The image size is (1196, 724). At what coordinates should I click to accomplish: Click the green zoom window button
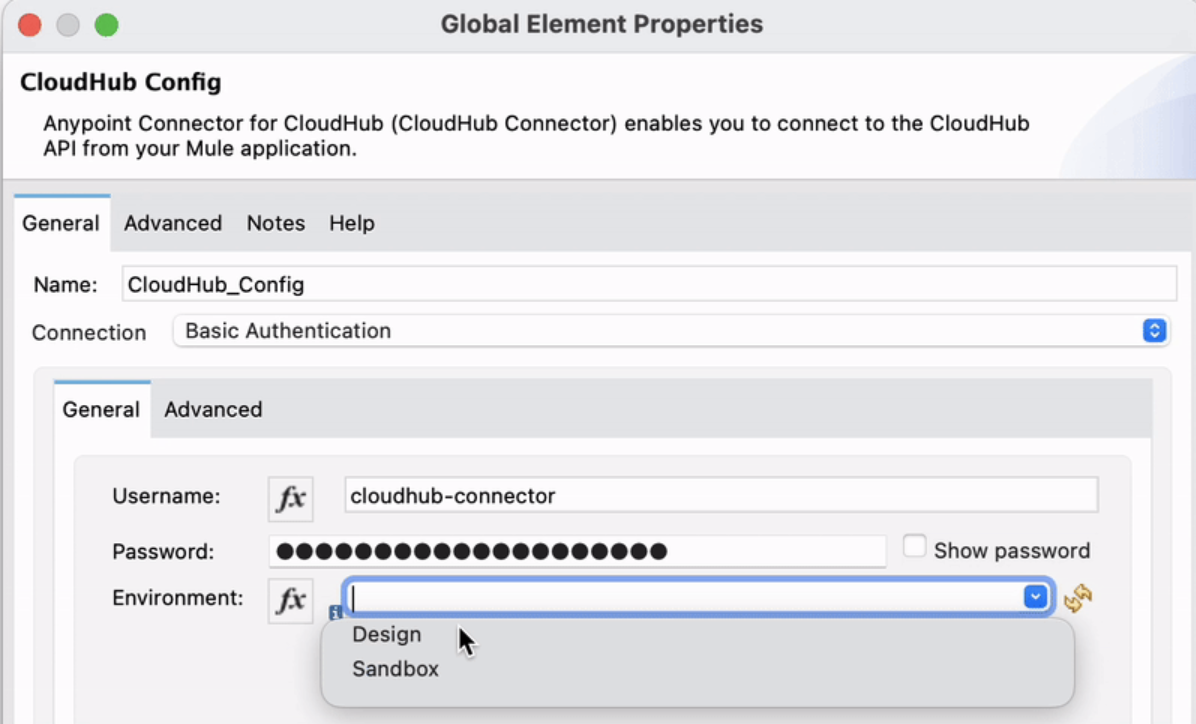106,25
